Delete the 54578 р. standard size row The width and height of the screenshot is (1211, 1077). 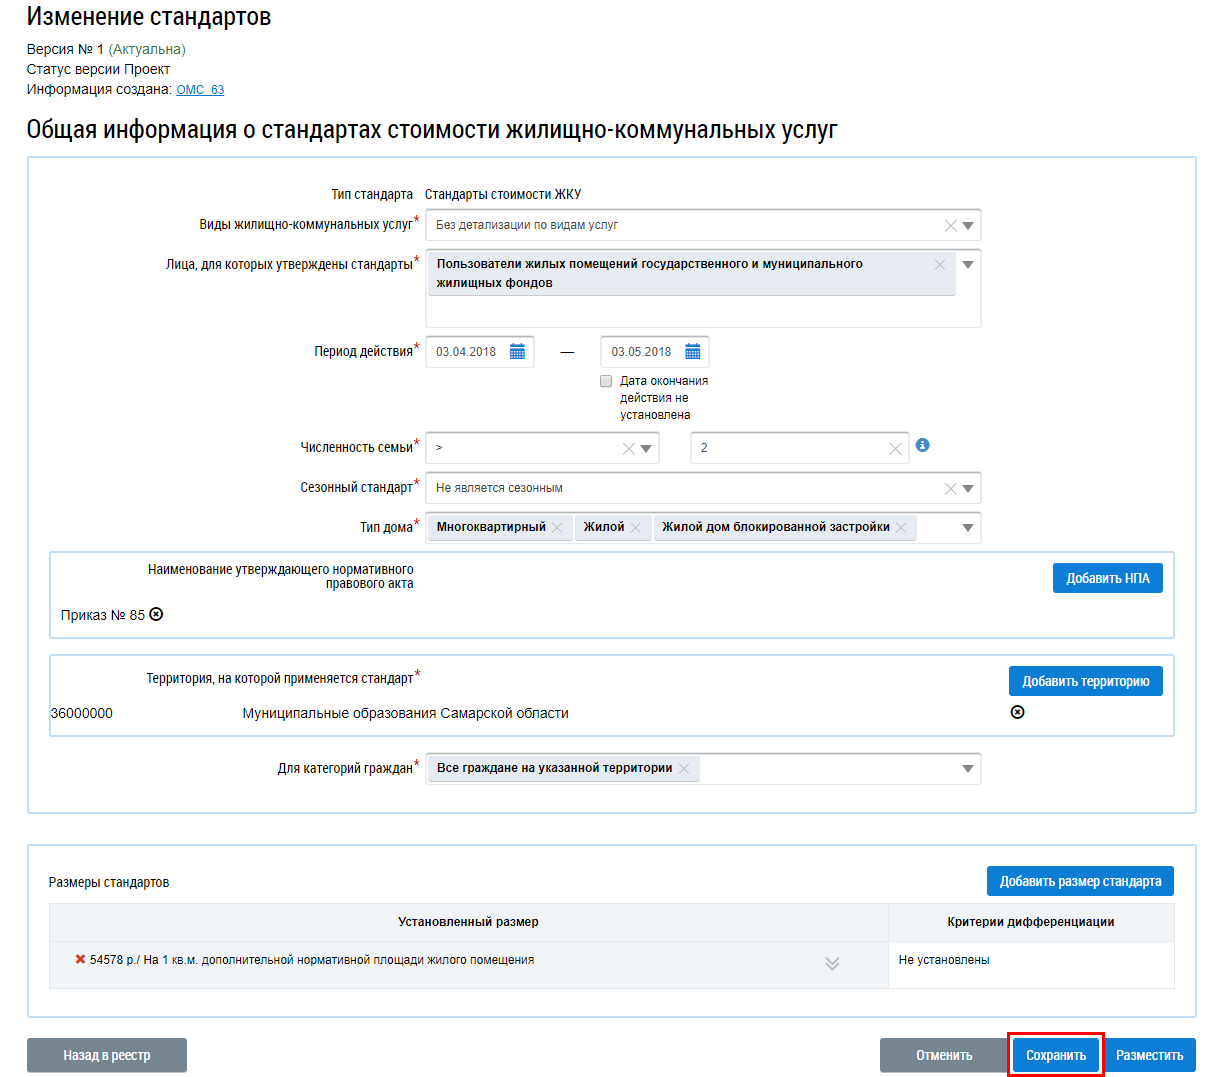(80, 959)
